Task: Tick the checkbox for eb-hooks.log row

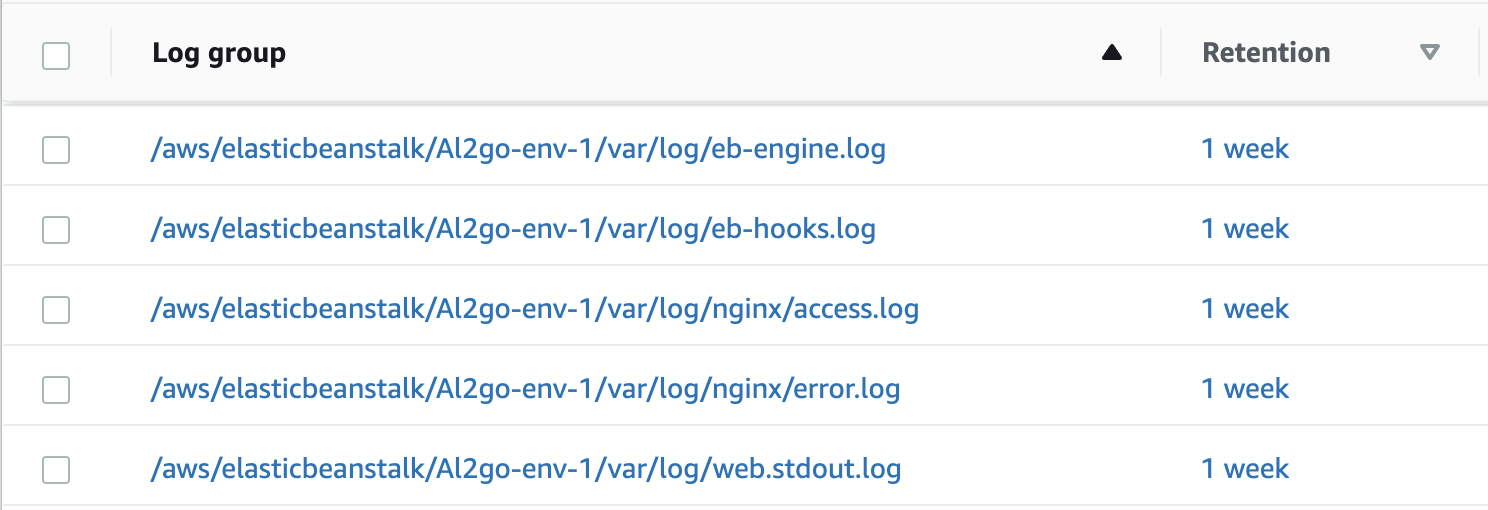Action: pos(56,230)
